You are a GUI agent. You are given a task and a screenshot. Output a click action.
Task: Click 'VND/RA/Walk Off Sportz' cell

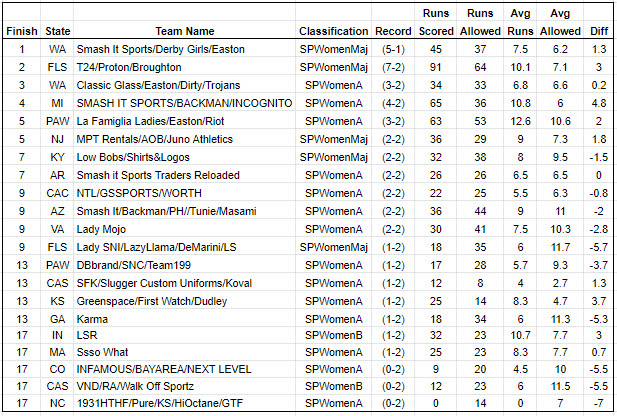pos(135,386)
